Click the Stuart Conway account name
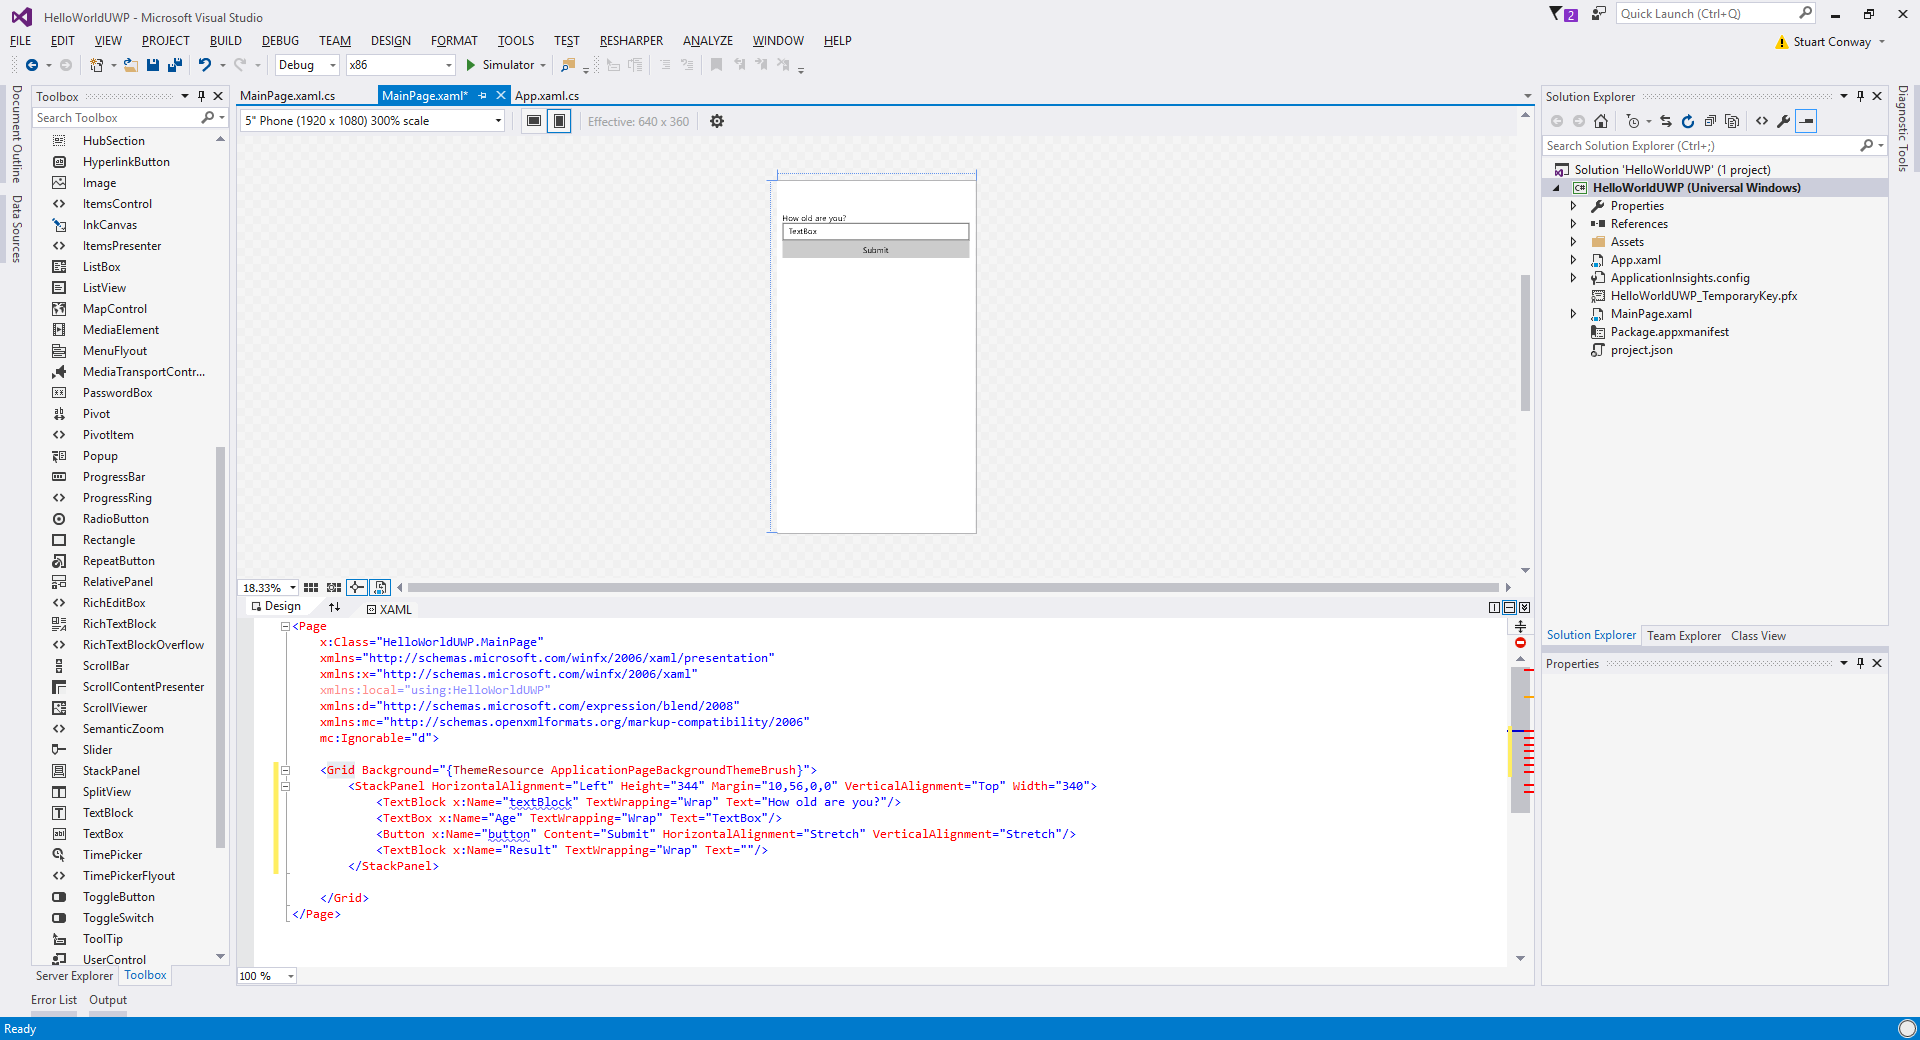1920x1040 pixels. [x=1832, y=42]
